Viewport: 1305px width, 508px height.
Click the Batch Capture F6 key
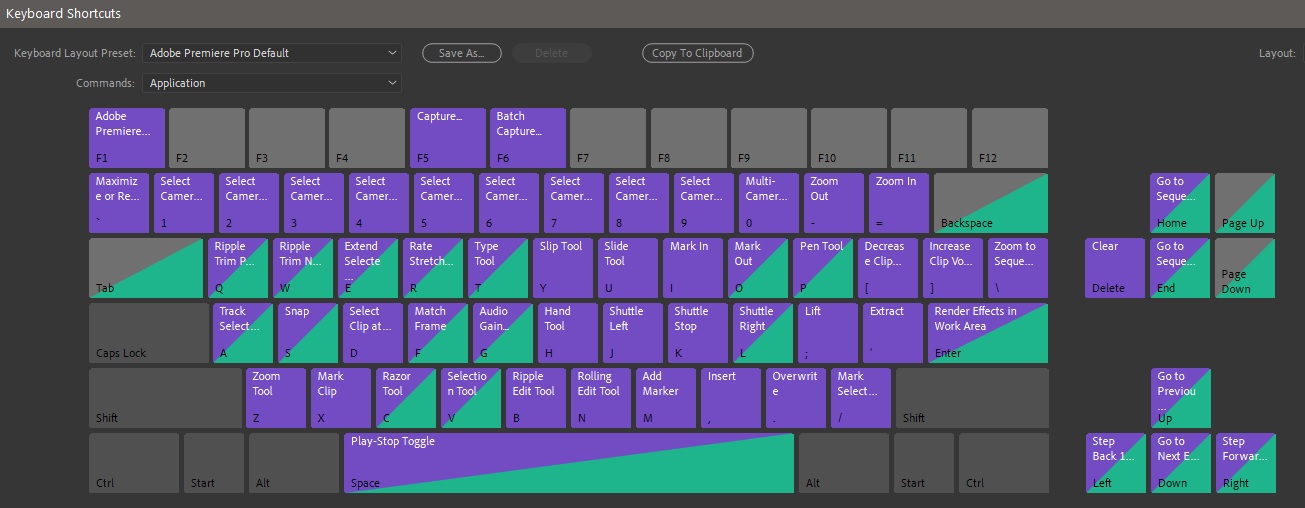pyautogui.click(x=527, y=137)
